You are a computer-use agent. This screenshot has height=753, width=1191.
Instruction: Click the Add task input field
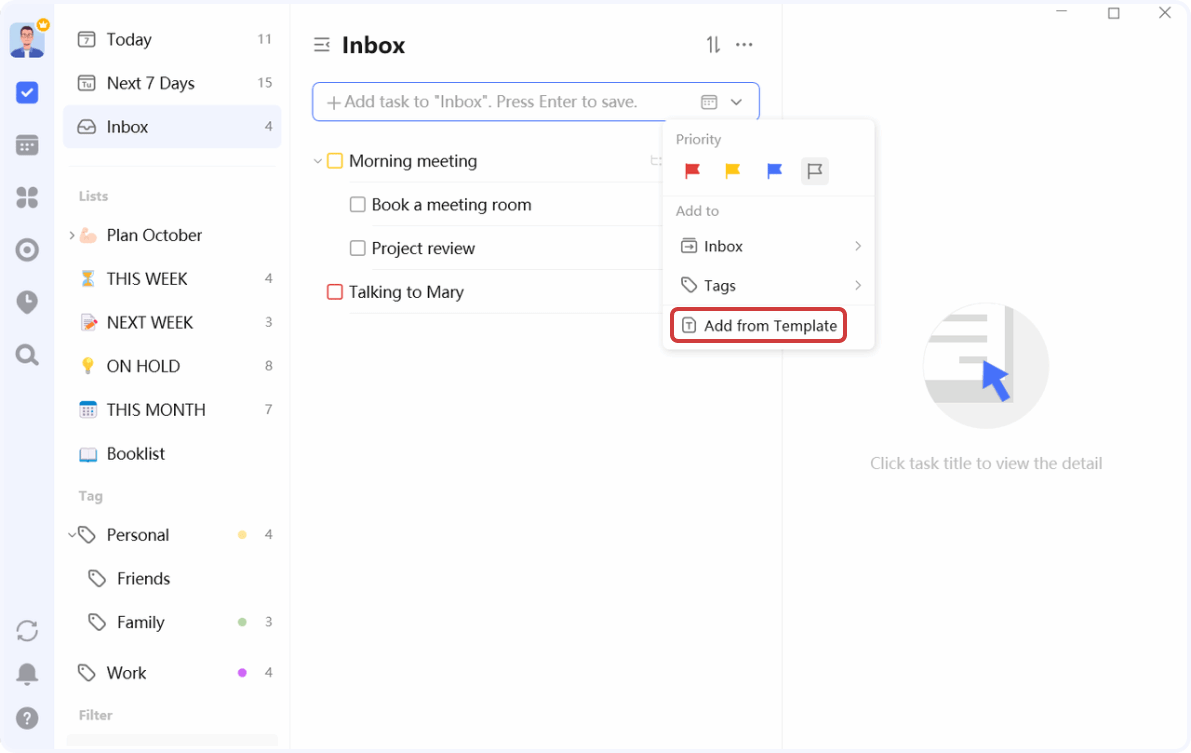[x=500, y=102]
